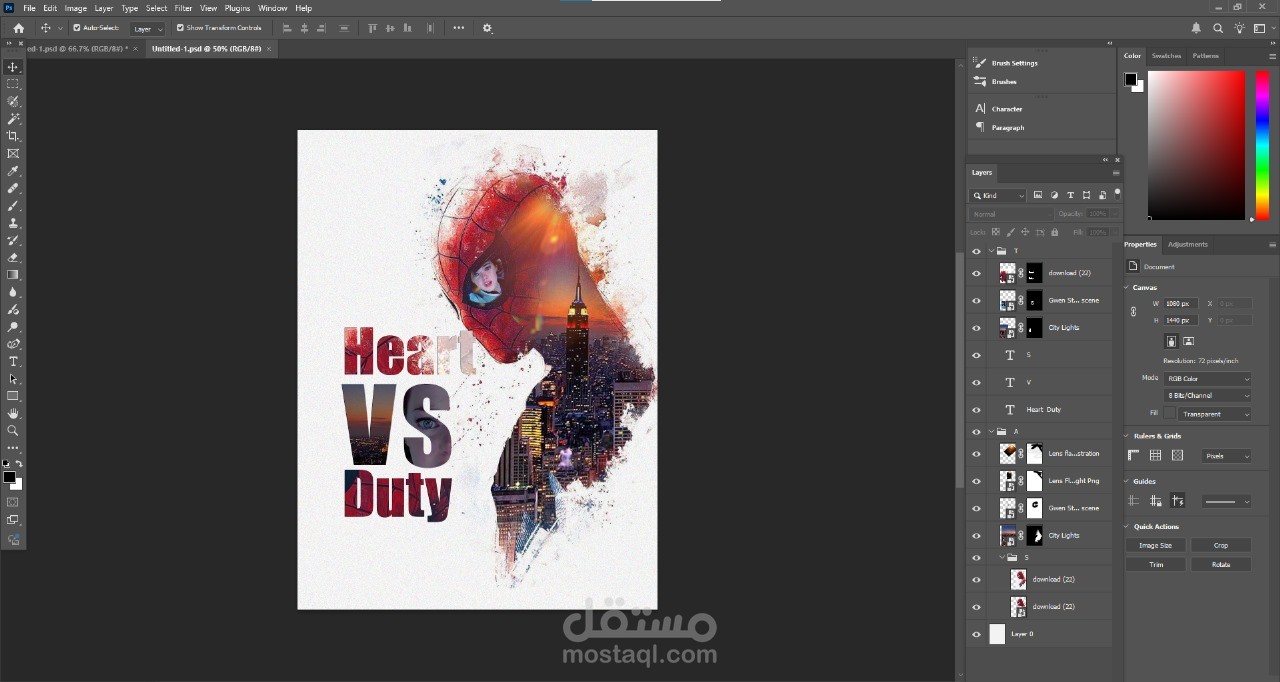Image resolution: width=1280 pixels, height=682 pixels.
Task: Select the Frame tool
Action: [13, 154]
